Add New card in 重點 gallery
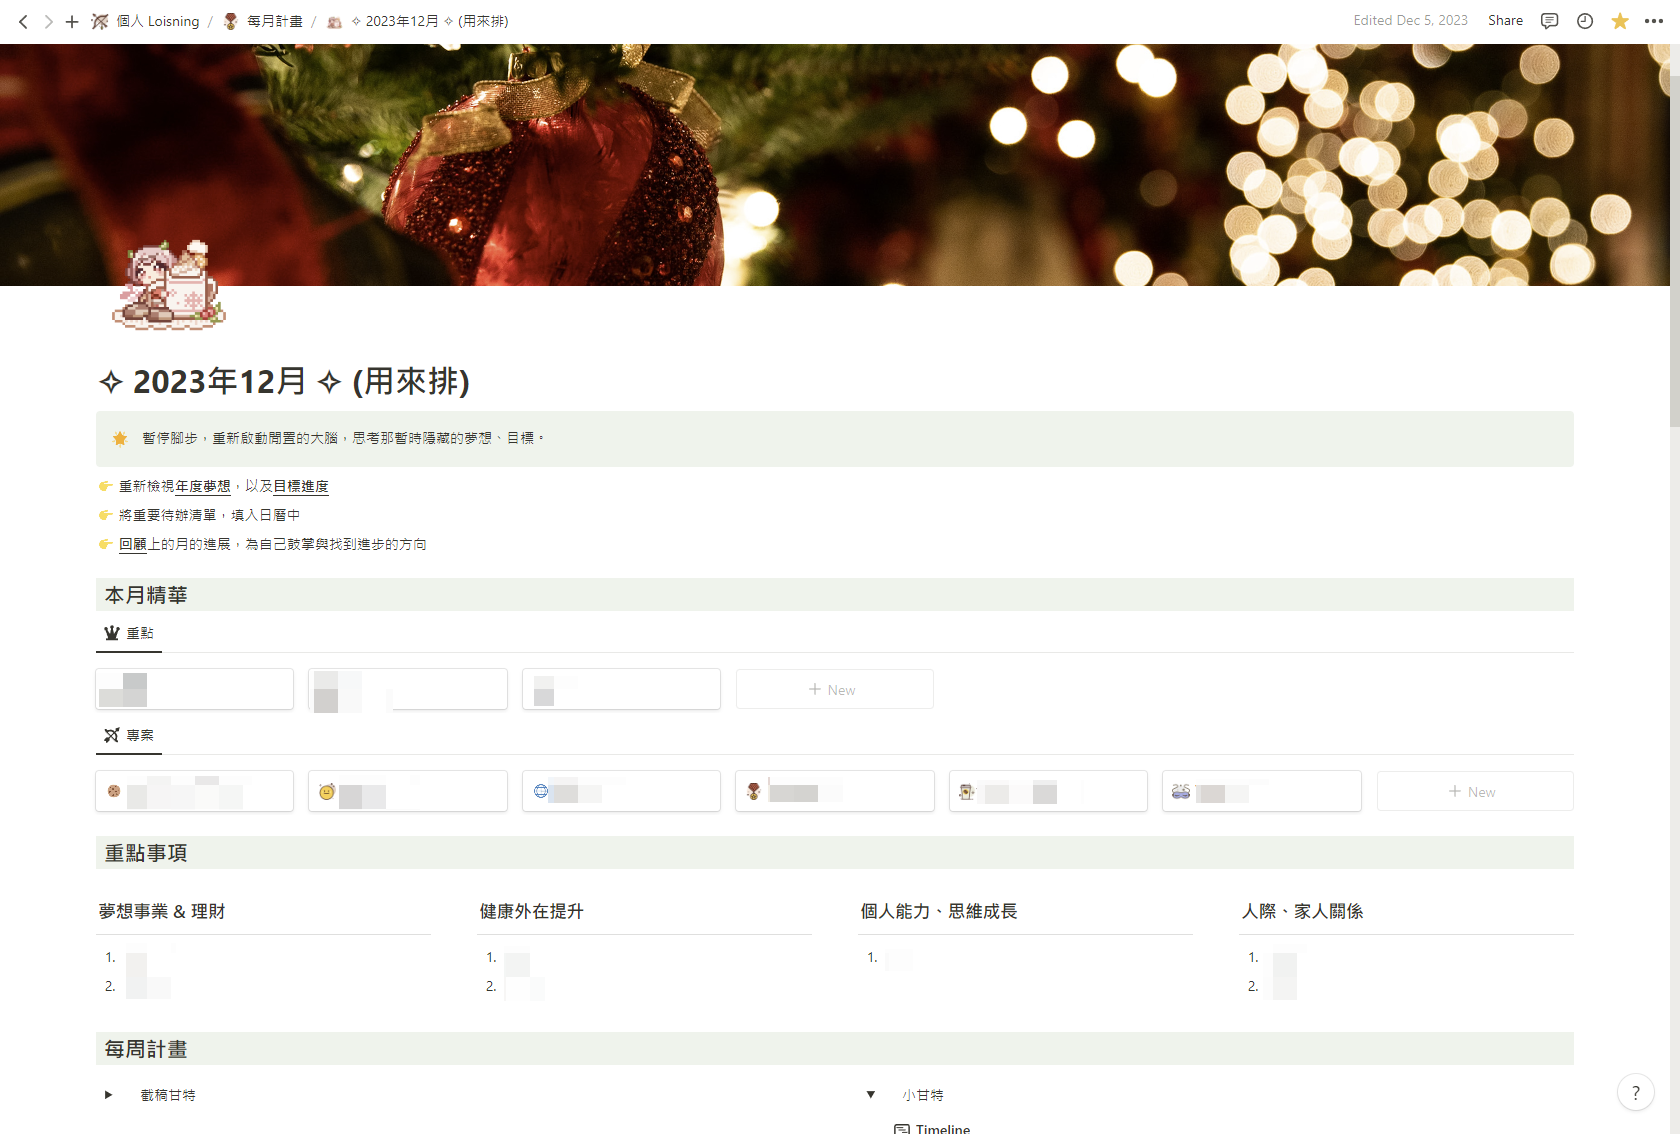Viewport: 1680px width, 1134px height. 835,690
